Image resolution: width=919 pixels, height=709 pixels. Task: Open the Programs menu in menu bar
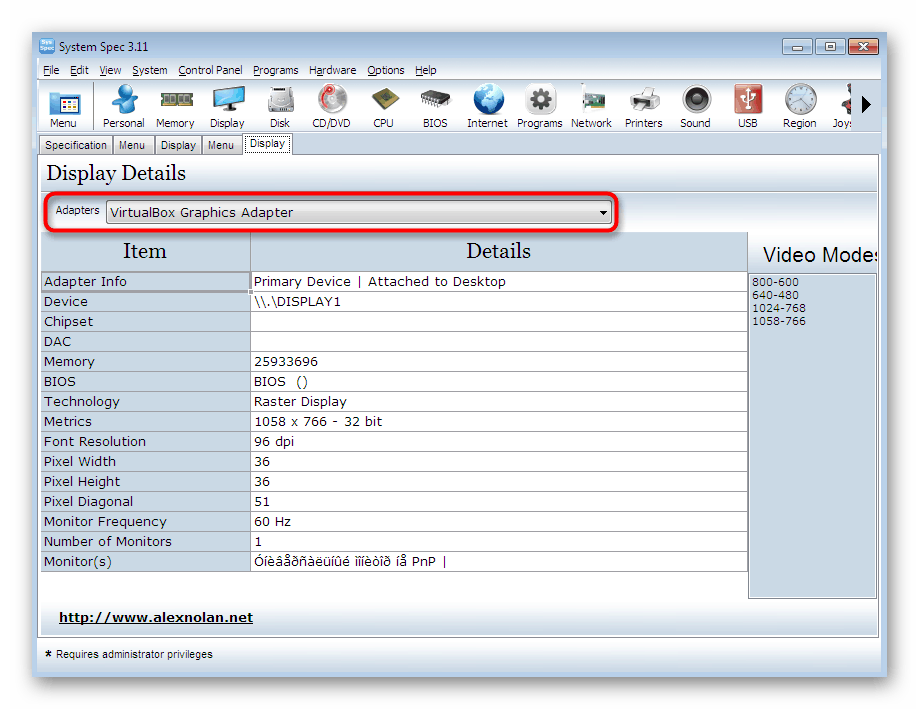pyautogui.click(x=275, y=70)
